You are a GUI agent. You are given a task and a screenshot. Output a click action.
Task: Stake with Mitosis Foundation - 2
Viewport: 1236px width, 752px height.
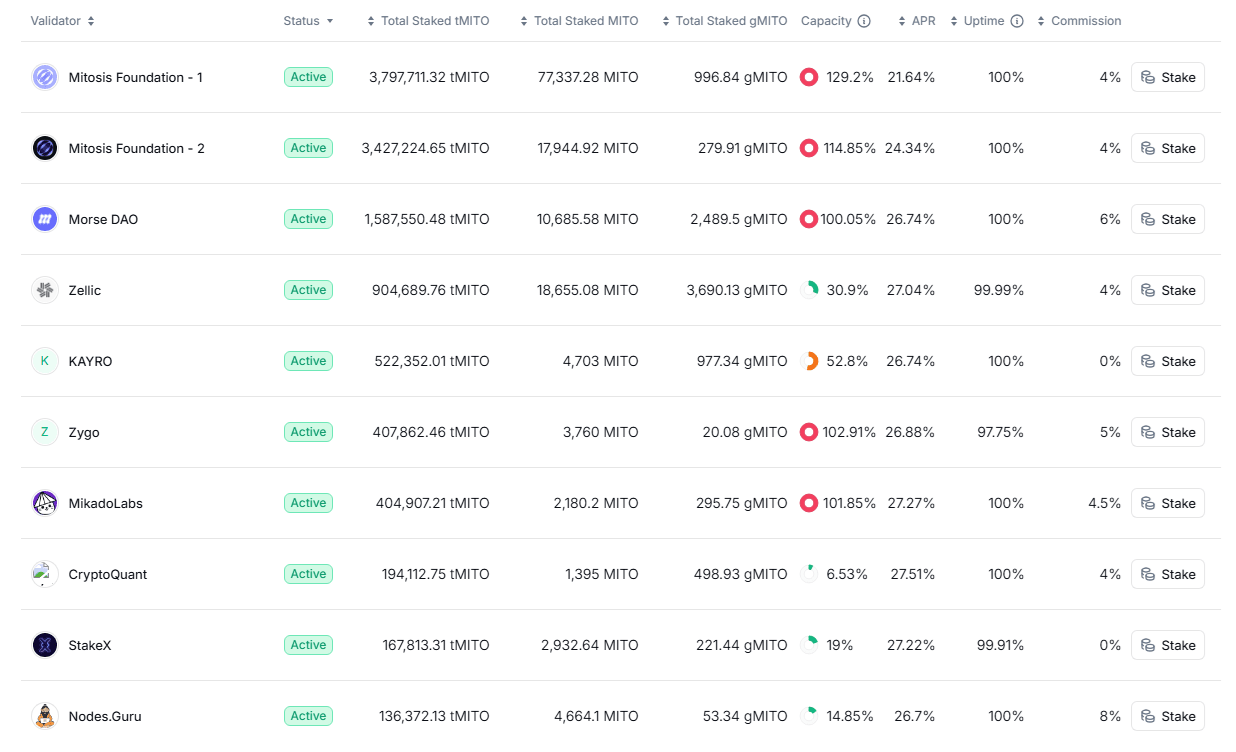click(x=1167, y=148)
